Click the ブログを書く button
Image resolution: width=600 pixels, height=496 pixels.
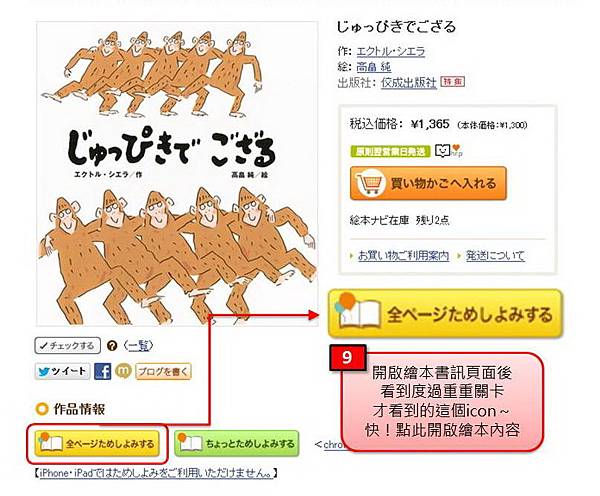click(x=163, y=371)
